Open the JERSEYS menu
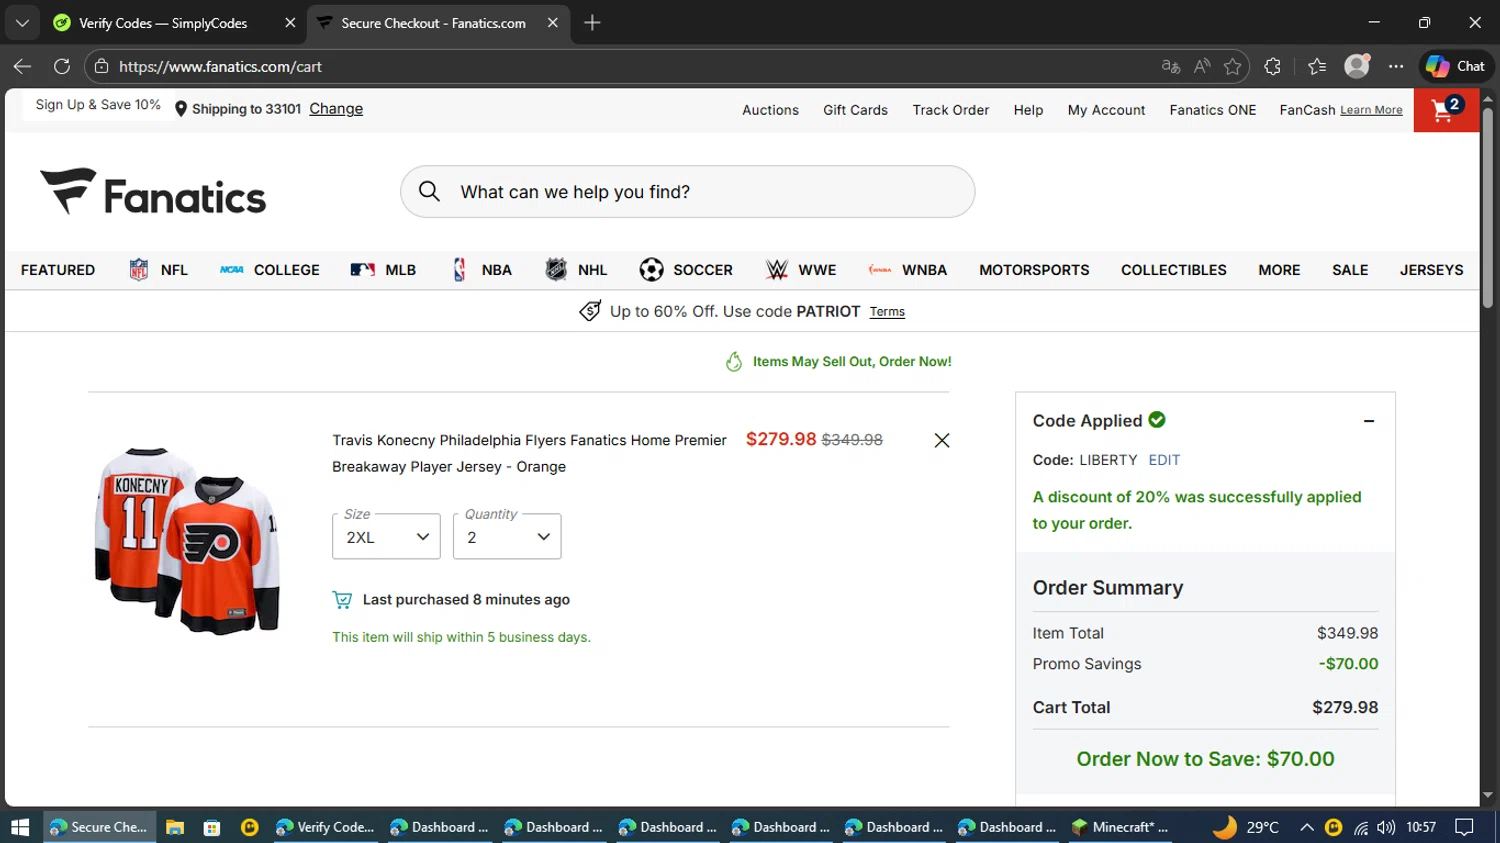 1431,270
